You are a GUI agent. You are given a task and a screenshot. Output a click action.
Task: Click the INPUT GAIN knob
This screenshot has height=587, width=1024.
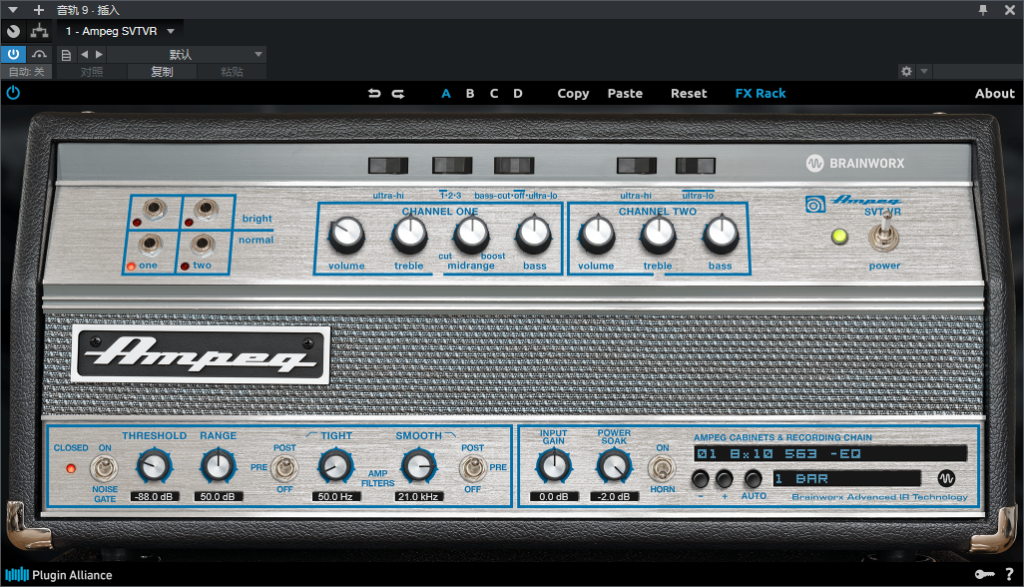tap(554, 467)
